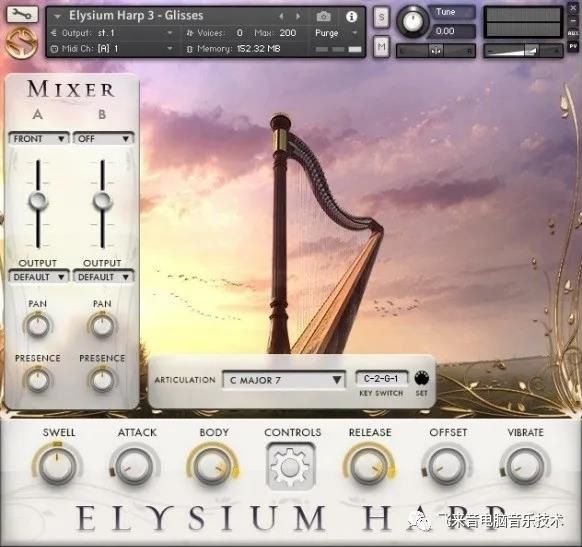
Task: Toggle the AUX sends button
Action: tap(573, 33)
